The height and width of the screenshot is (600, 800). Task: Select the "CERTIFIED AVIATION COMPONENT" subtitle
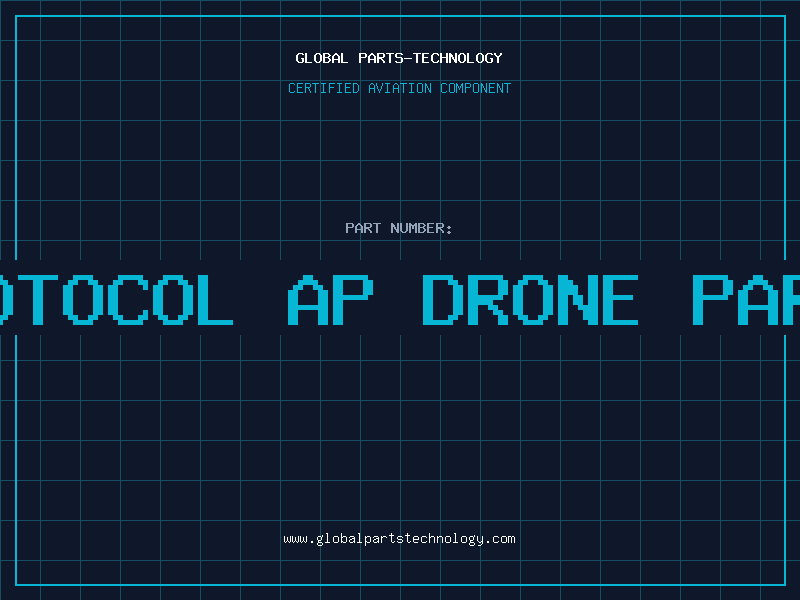(399, 88)
